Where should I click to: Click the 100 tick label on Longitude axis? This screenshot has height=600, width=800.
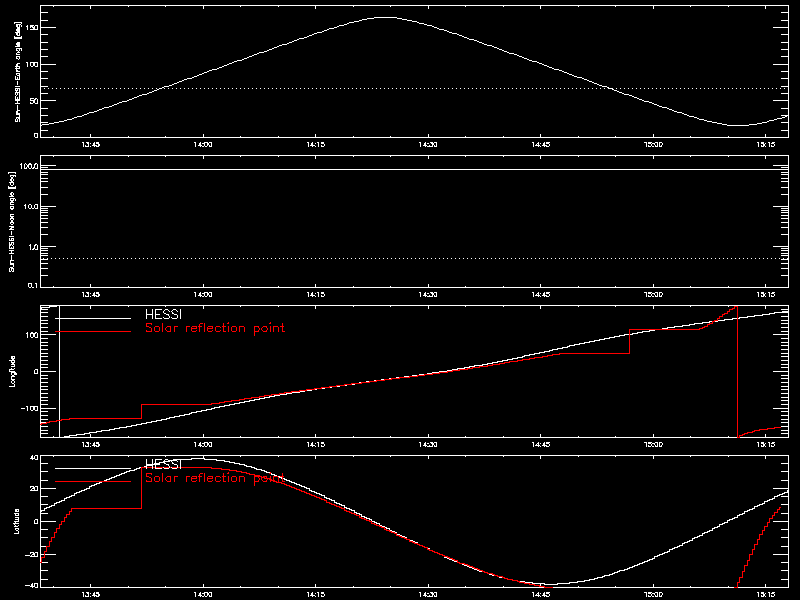pos(32,335)
